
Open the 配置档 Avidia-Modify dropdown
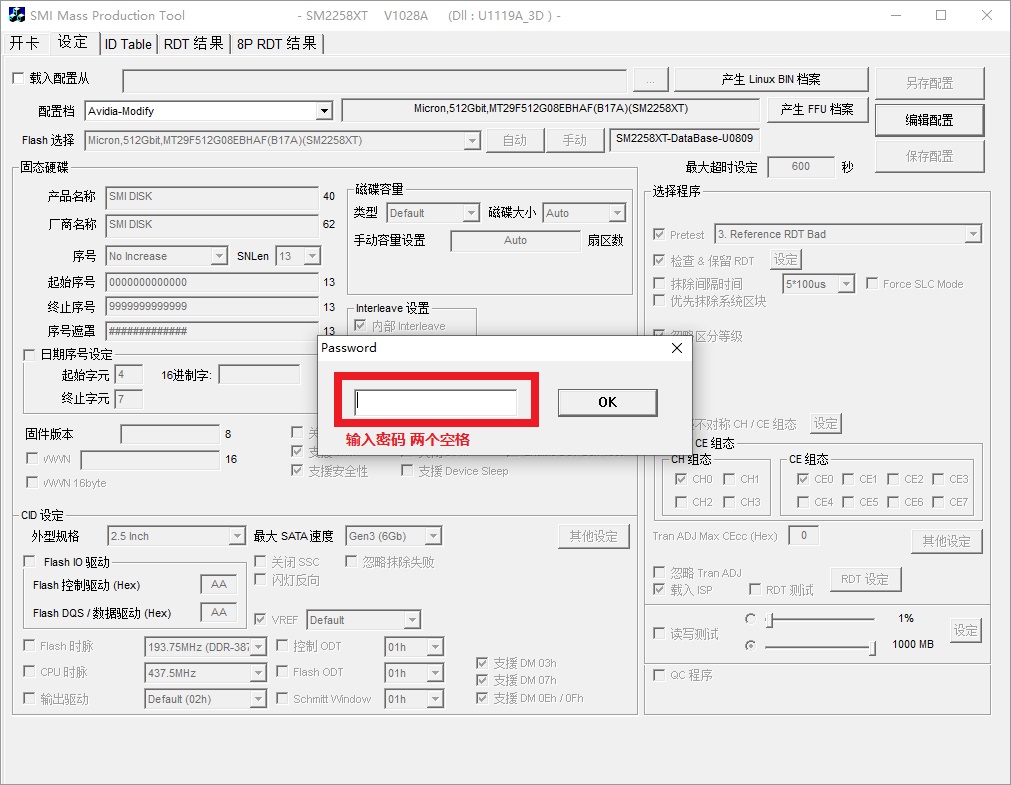pos(324,111)
